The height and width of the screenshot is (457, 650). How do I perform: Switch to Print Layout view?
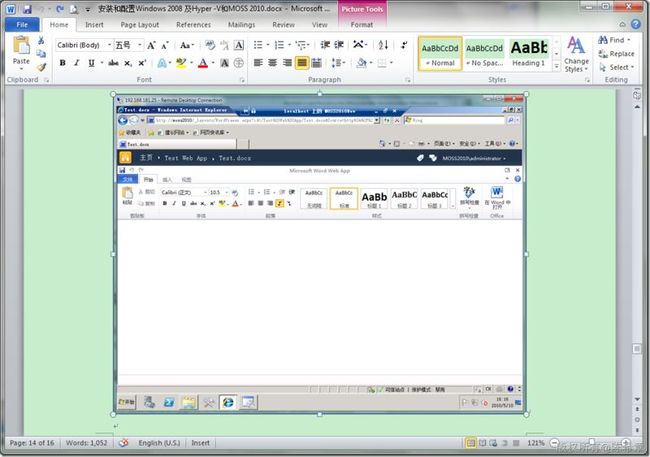[471, 443]
